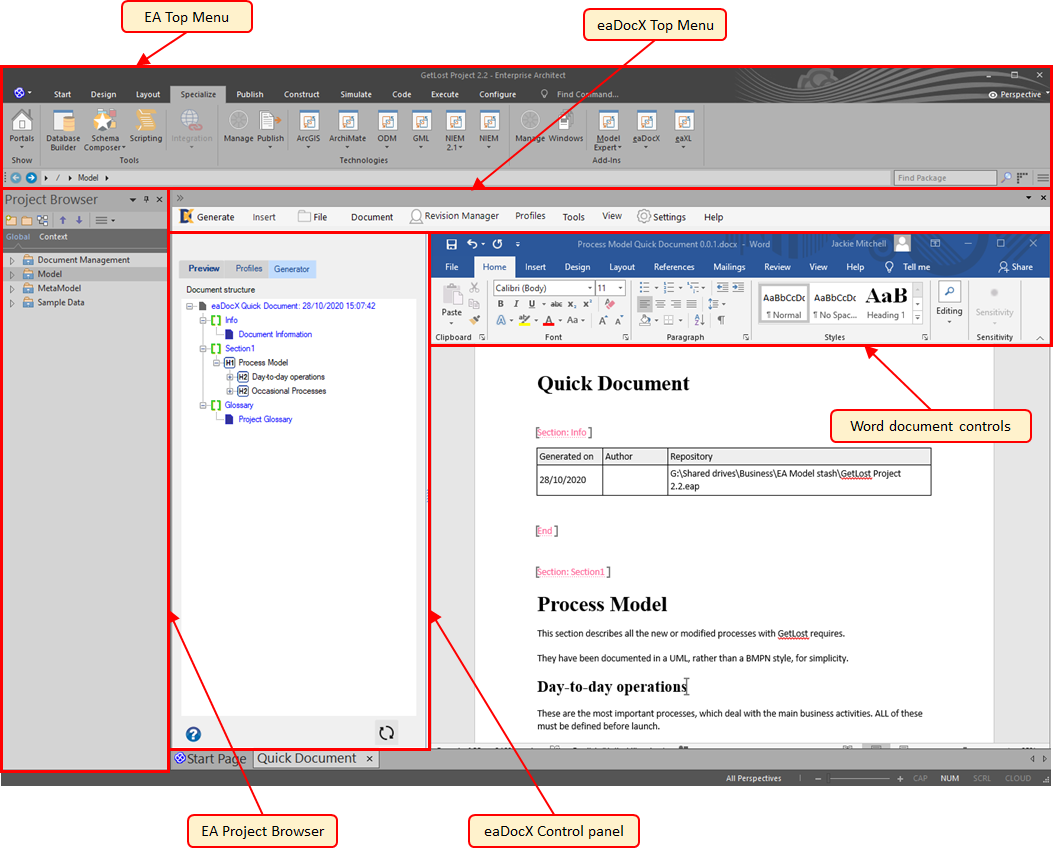Undo last action in Word title bar
Viewport: 1053px width, 850px height.
(472, 244)
